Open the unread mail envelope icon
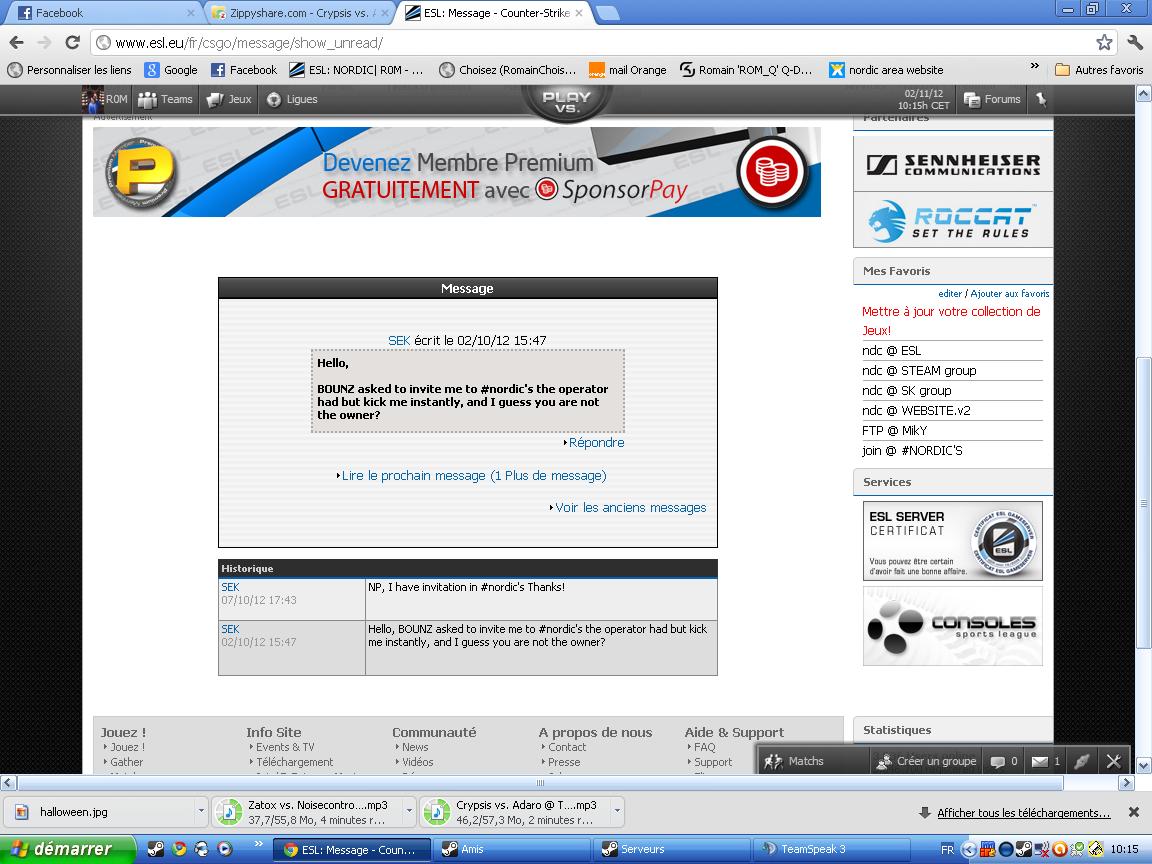 click(x=1041, y=761)
